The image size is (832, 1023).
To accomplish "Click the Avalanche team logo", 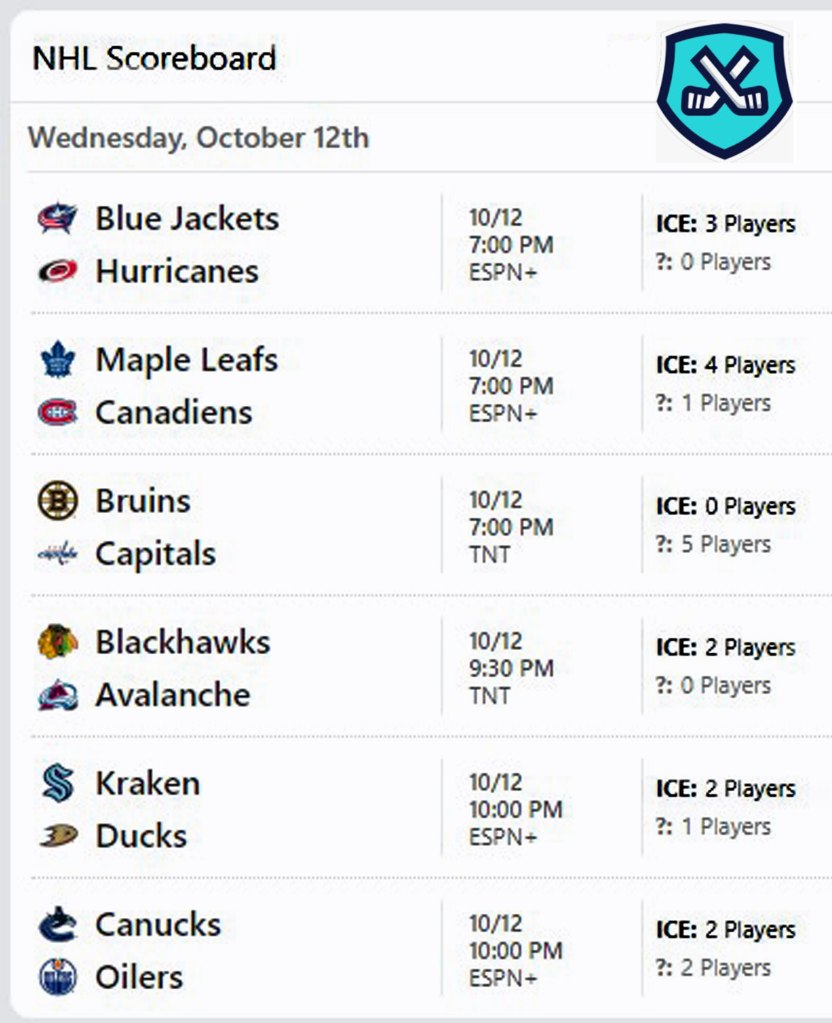I will 58,695.
